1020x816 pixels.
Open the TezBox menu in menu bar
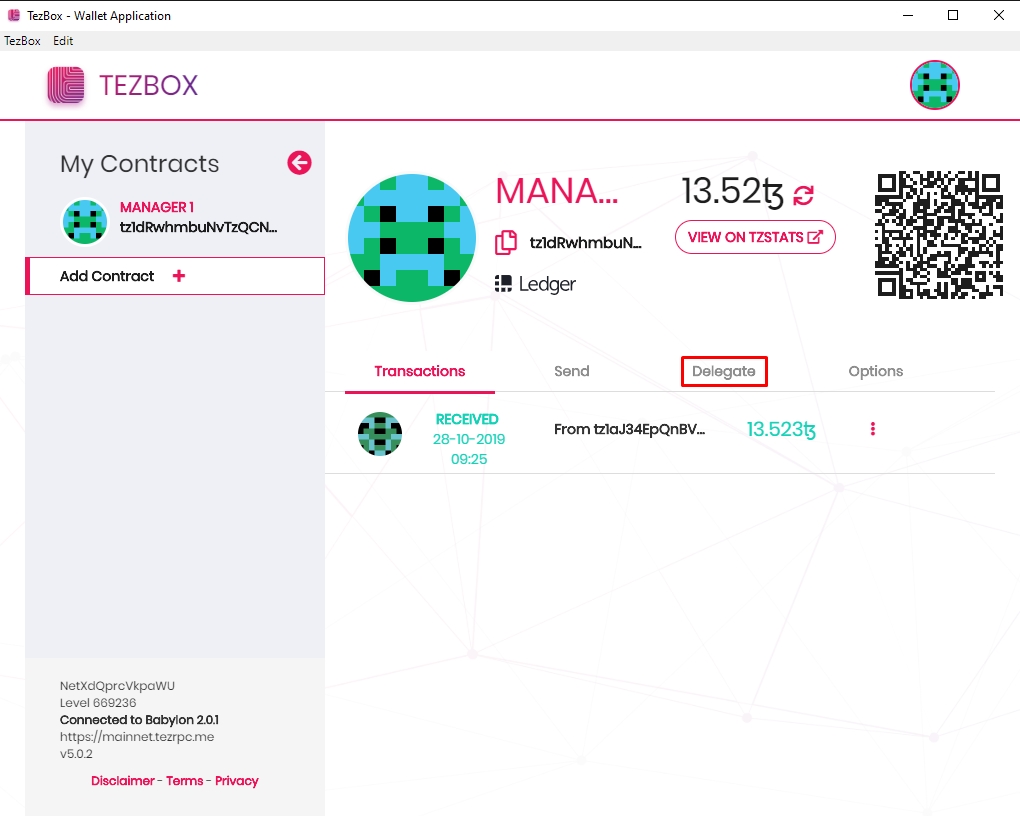(x=22, y=41)
